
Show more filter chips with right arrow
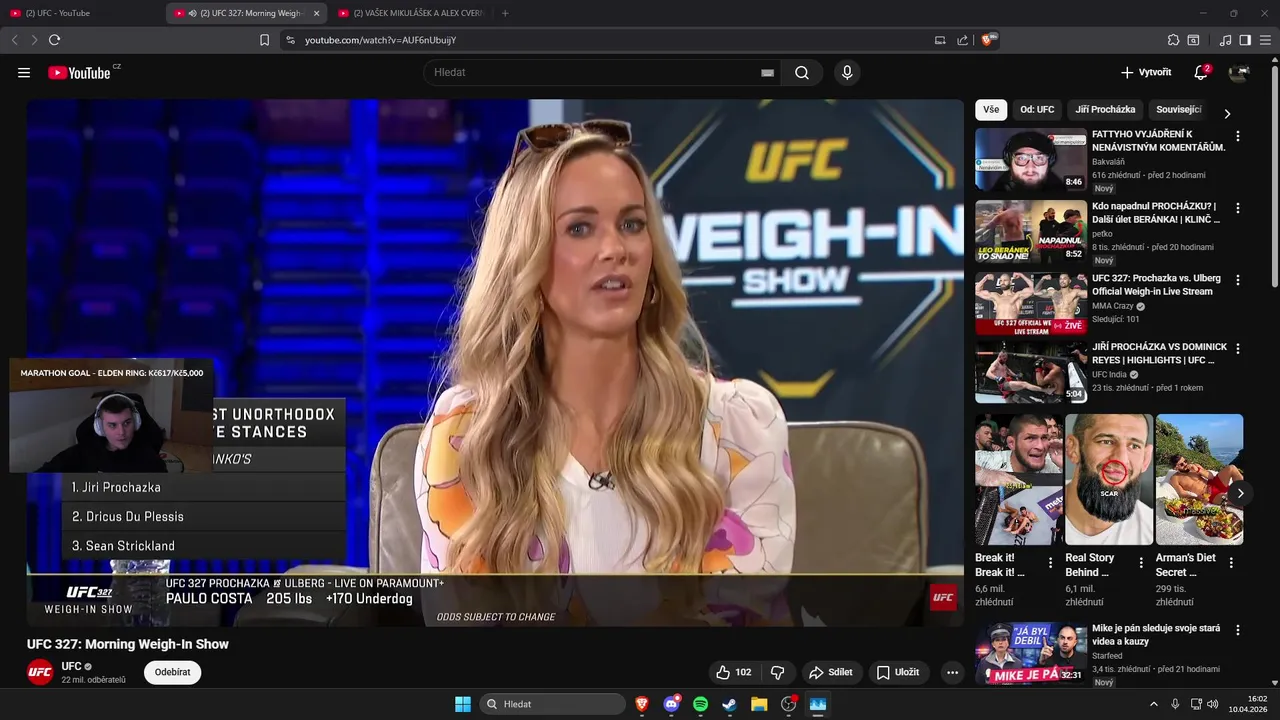pyautogui.click(x=1227, y=113)
